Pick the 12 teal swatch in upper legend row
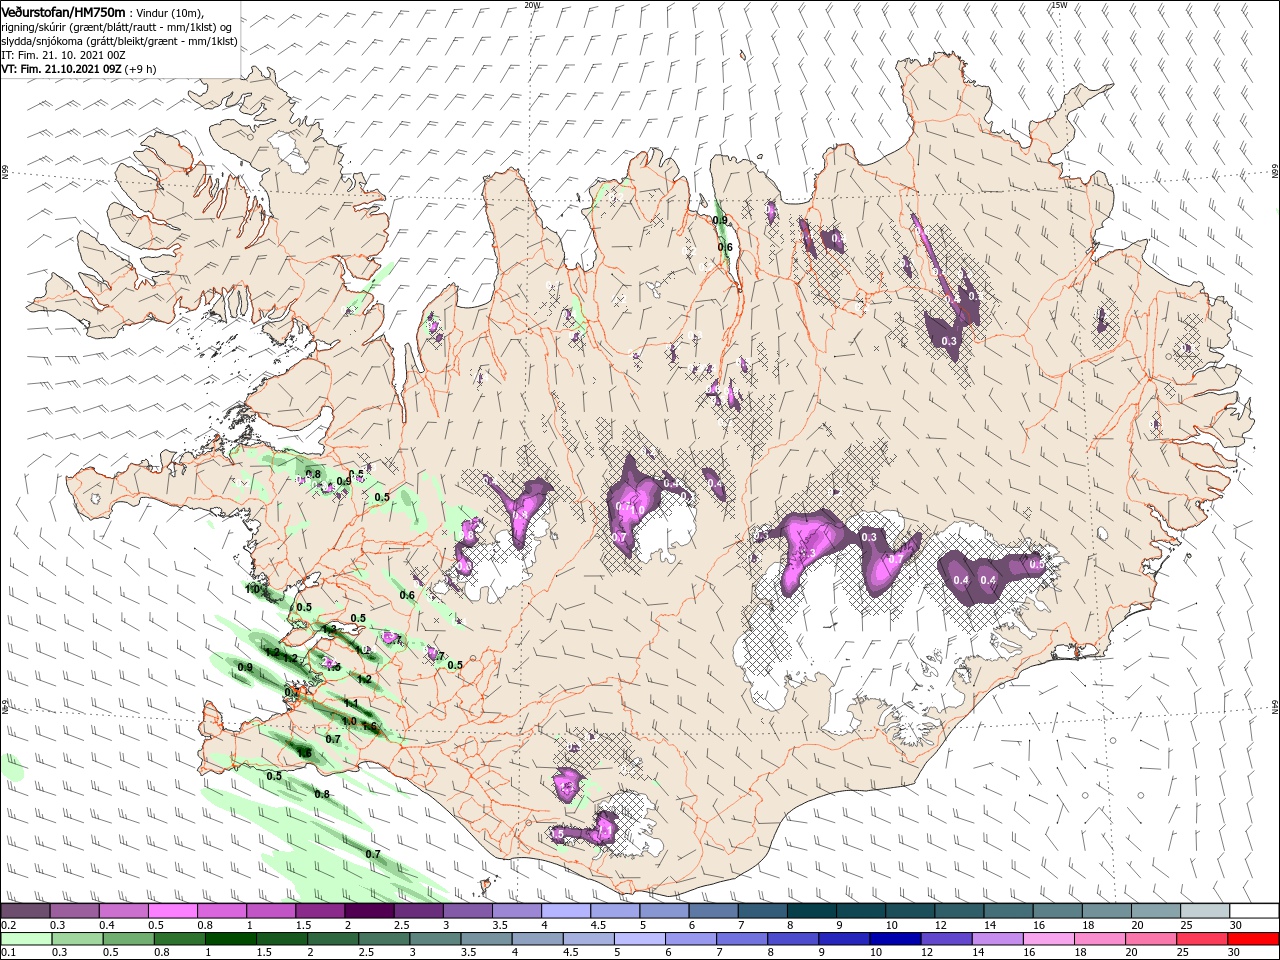 (x=960, y=911)
